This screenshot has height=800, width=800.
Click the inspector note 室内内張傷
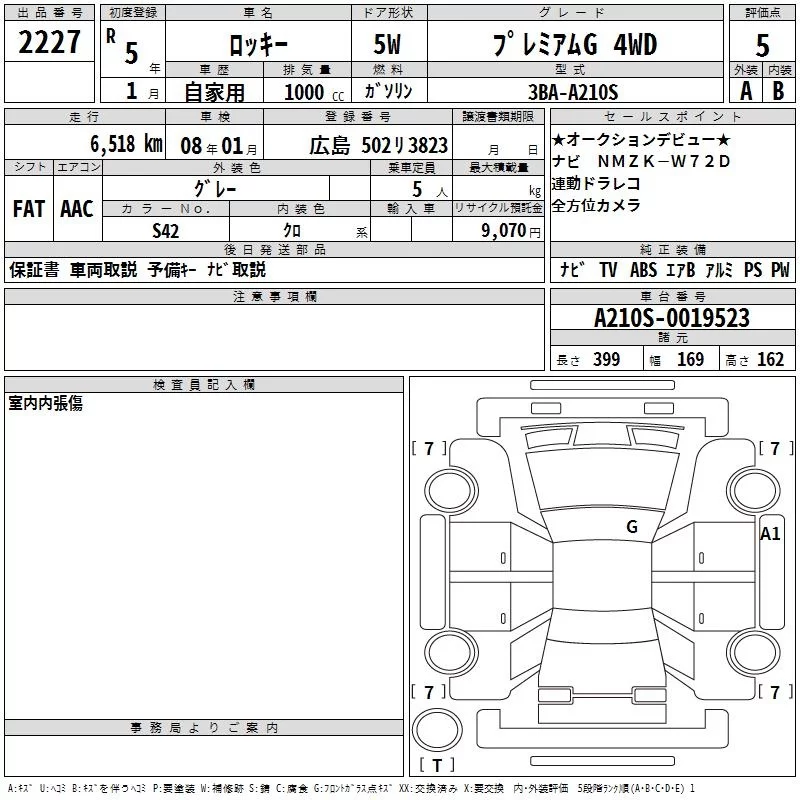click(x=45, y=403)
